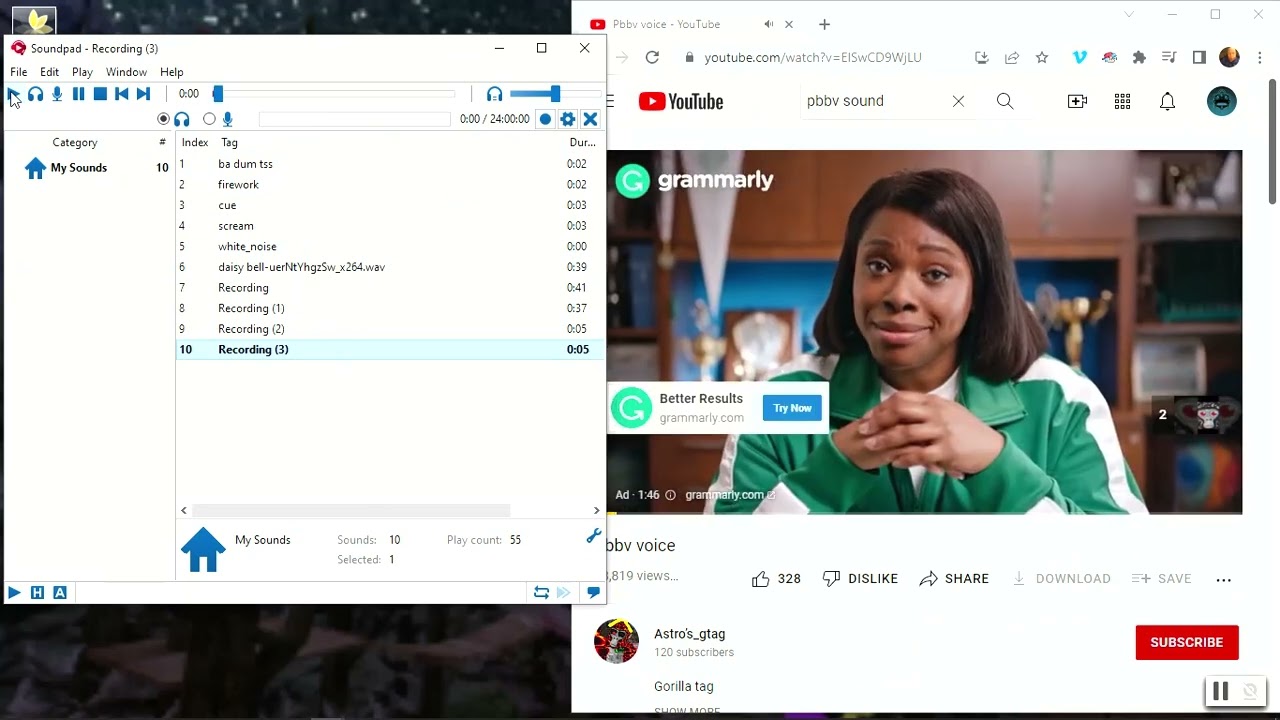Sort sound list by Duration column
1280x720 pixels.
tap(582, 142)
